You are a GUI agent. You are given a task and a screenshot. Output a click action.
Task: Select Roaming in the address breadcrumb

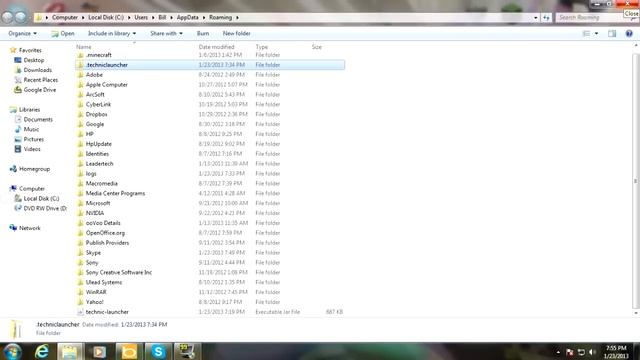click(x=220, y=18)
